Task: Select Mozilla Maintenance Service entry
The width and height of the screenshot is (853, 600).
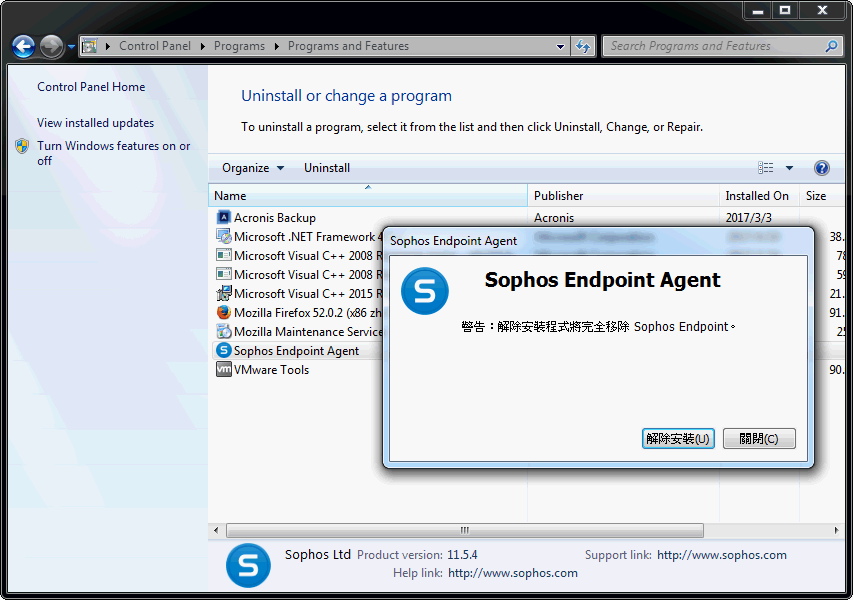Action: pyautogui.click(x=308, y=332)
